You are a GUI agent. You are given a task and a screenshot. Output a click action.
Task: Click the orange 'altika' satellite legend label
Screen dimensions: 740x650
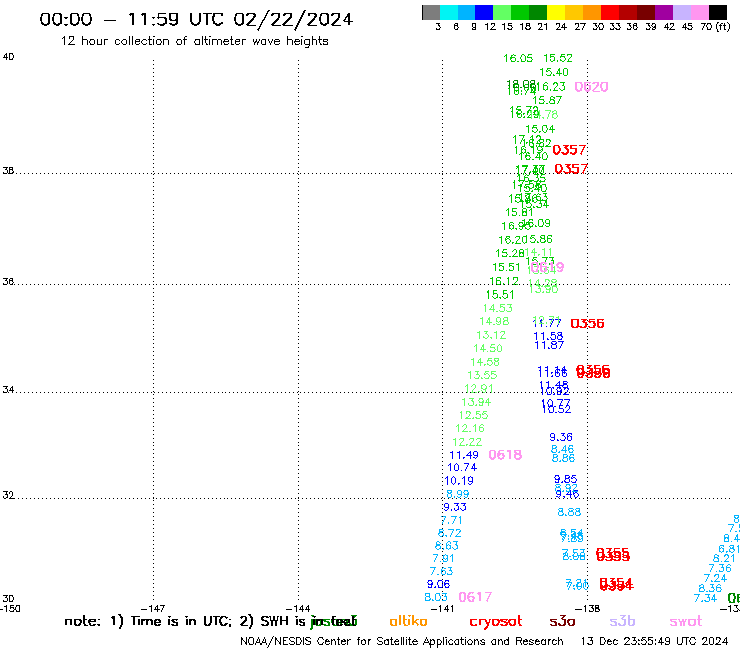click(x=408, y=621)
